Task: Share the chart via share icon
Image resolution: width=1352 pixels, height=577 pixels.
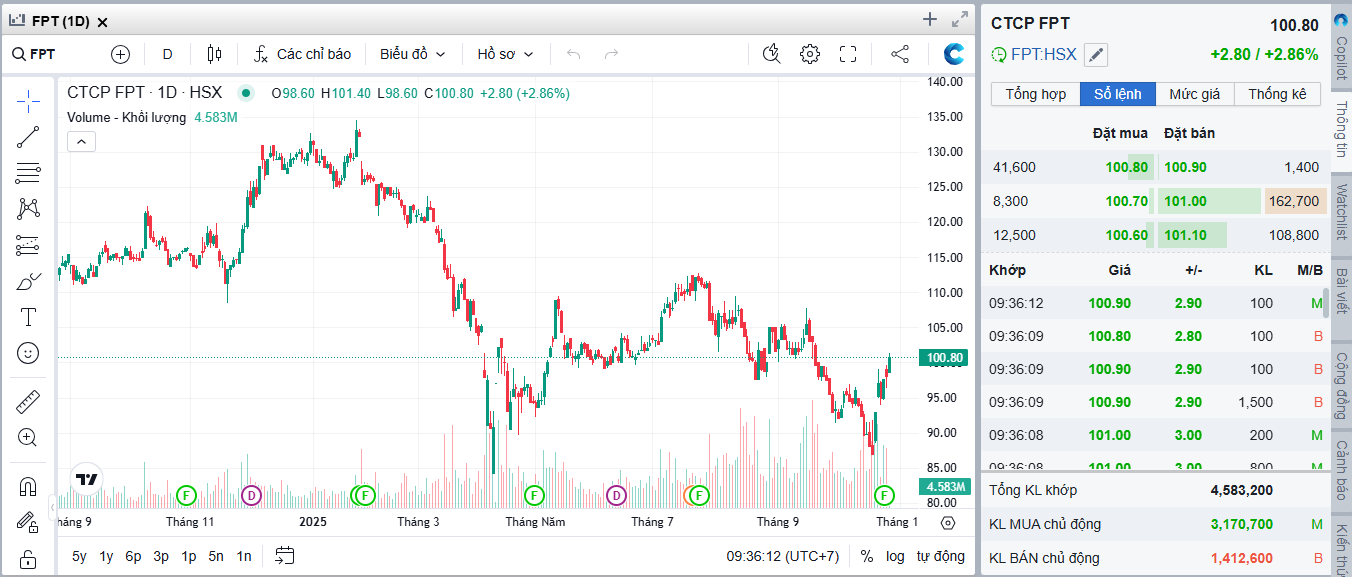Action: [900, 54]
